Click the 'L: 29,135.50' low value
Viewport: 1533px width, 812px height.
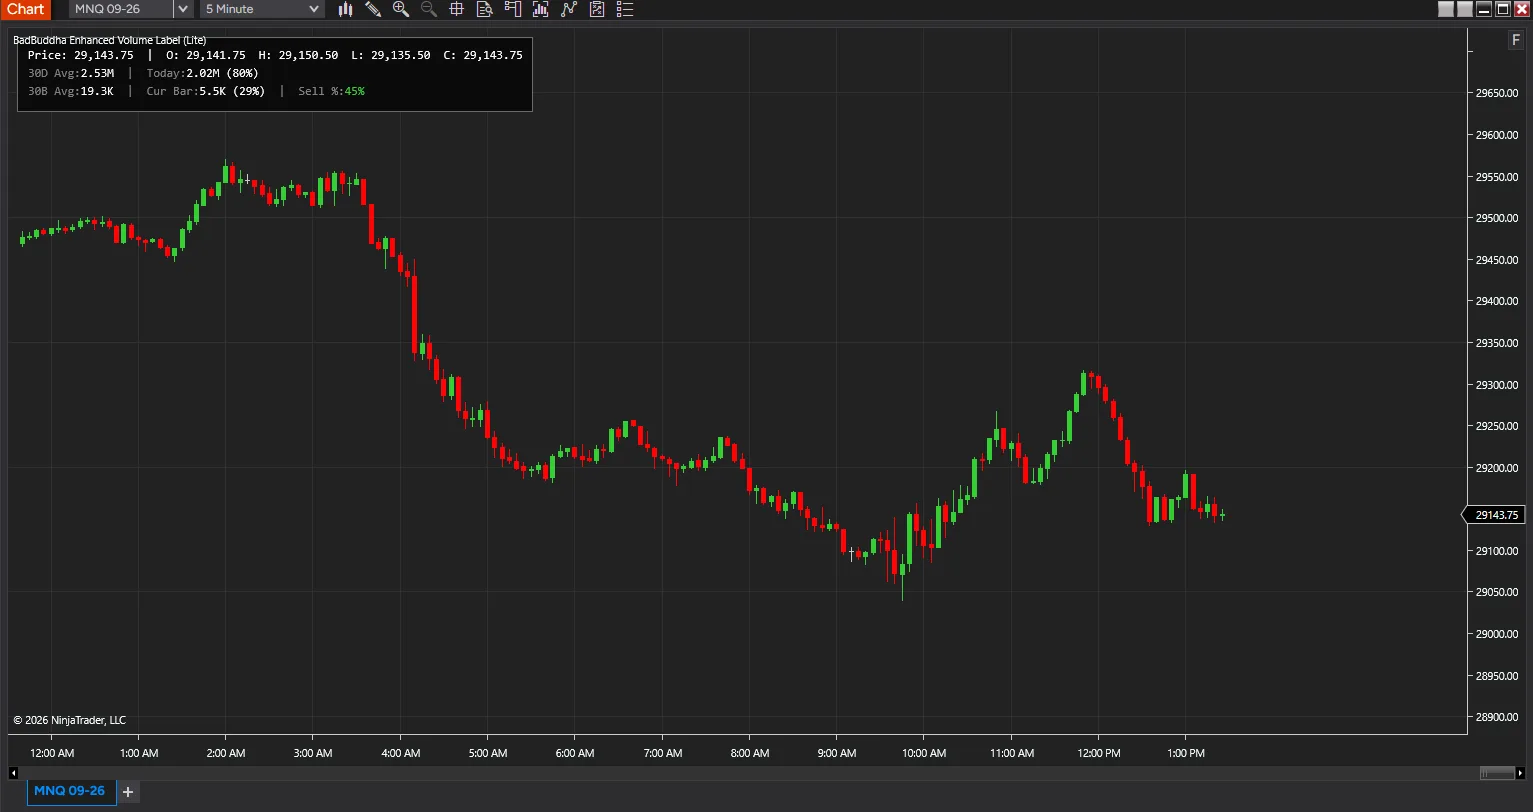(x=391, y=55)
